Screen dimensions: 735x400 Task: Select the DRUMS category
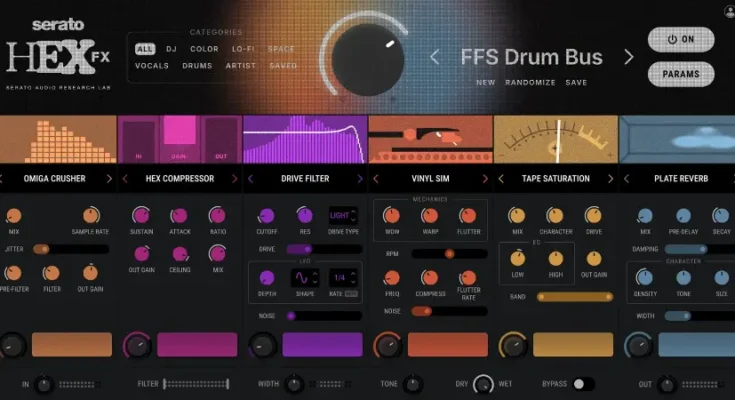pos(197,66)
